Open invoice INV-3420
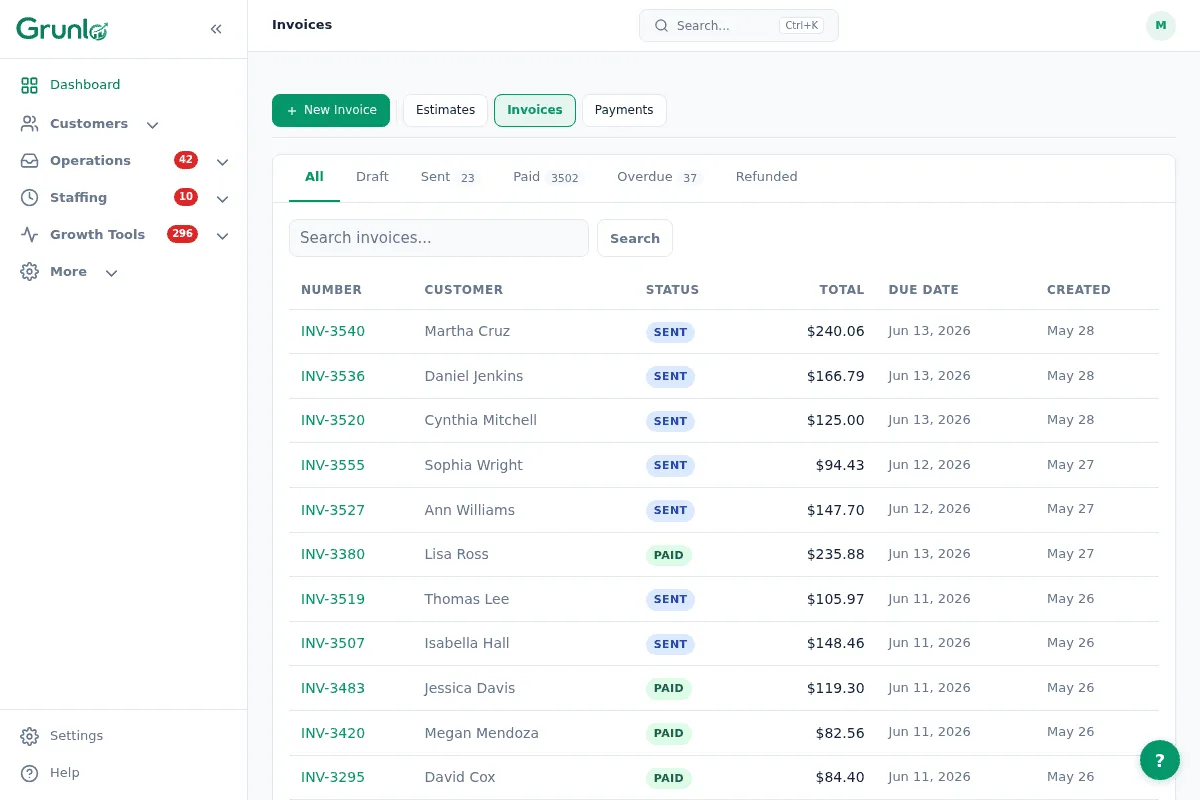The height and width of the screenshot is (800, 1200). pos(333,733)
